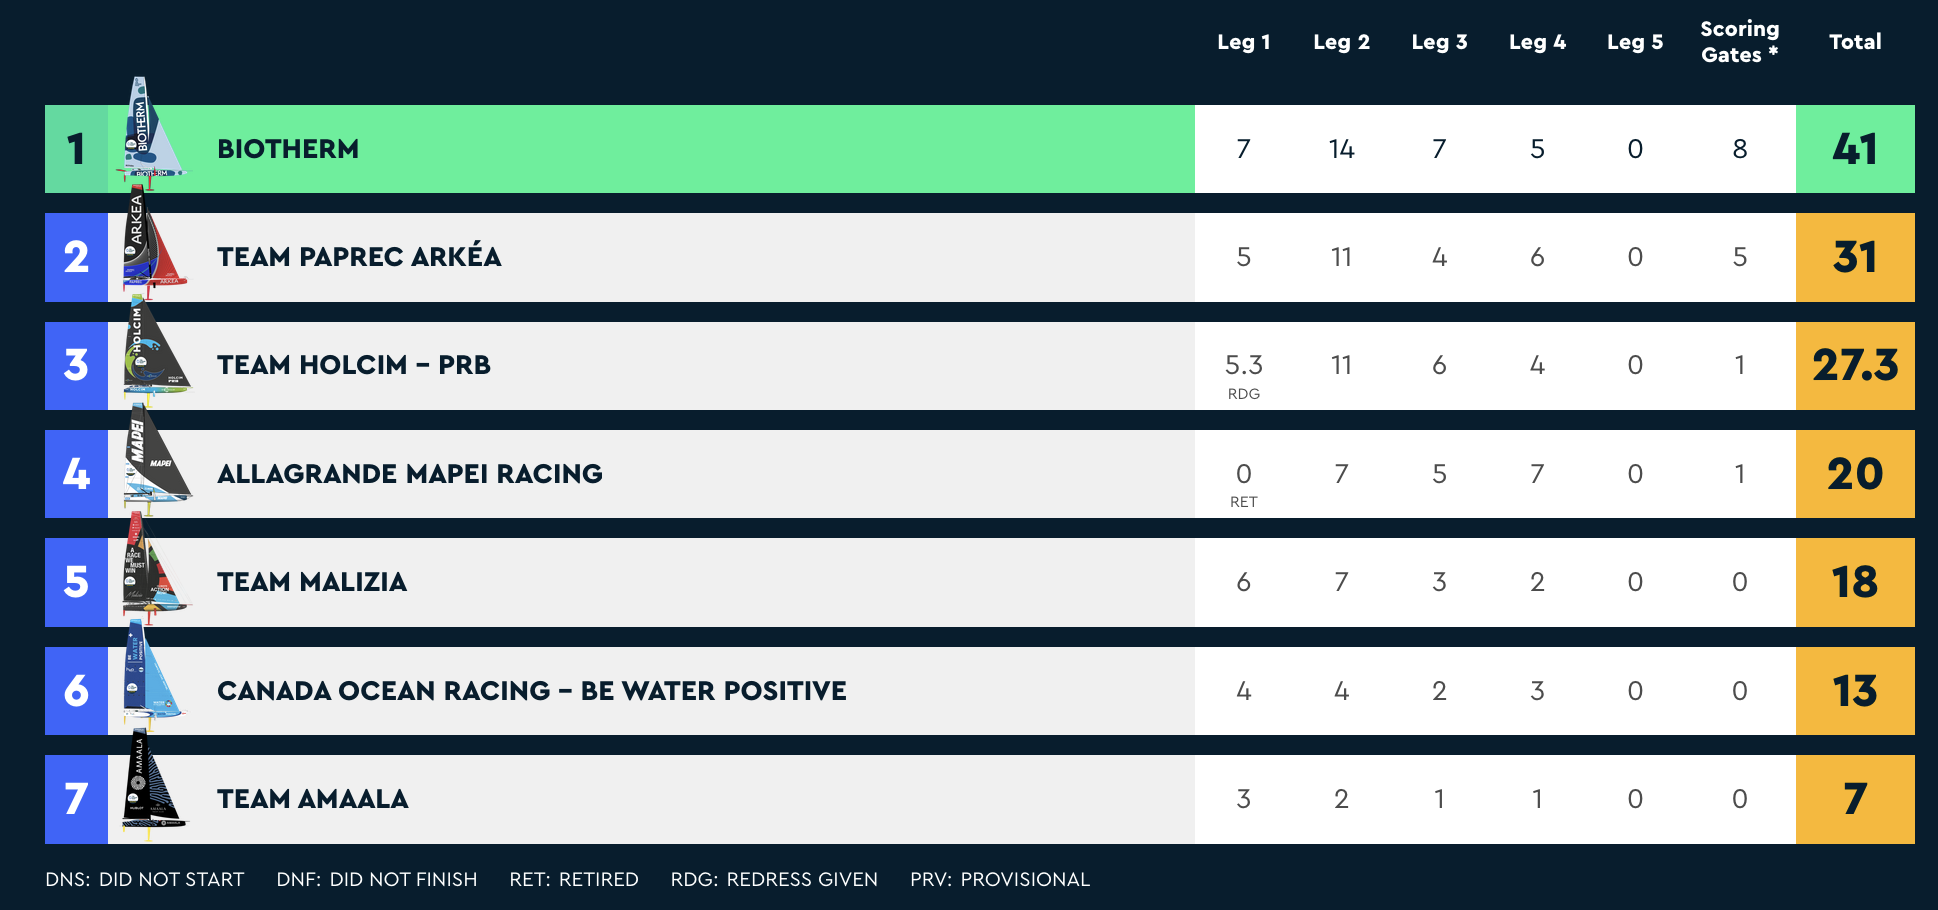Select the Holcim PRB sailboat icon
Screen dimensions: 1938x910
click(x=155, y=348)
